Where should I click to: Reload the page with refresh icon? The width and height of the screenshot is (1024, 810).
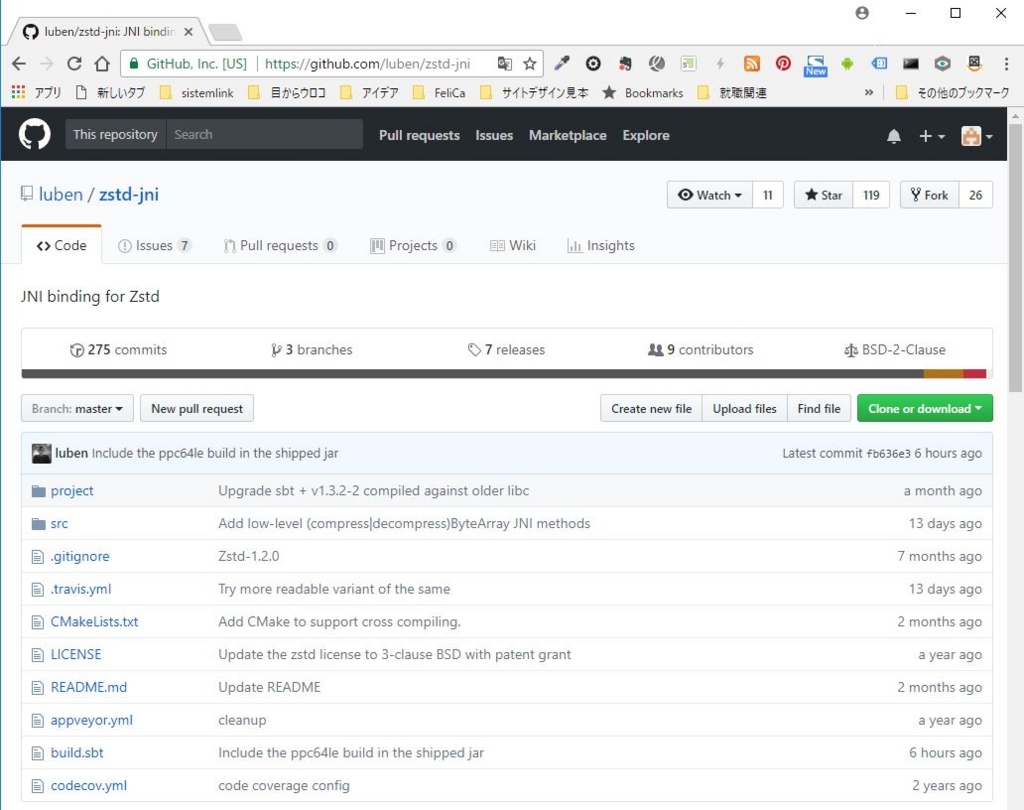coord(74,63)
